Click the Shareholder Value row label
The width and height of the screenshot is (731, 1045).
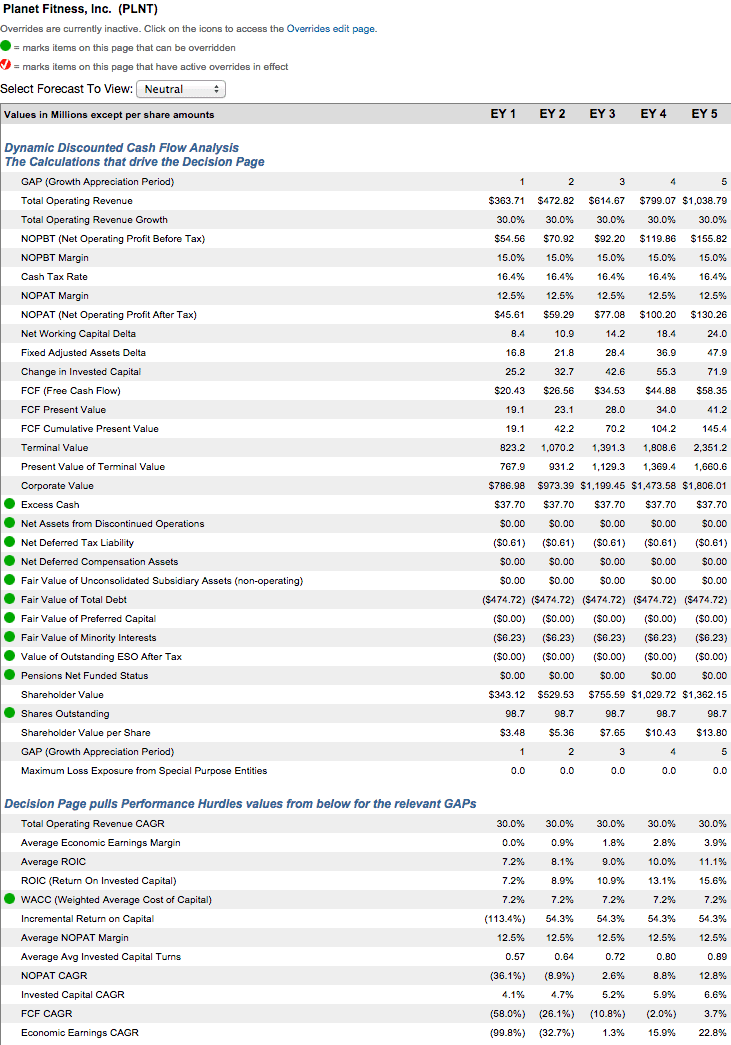coord(62,694)
